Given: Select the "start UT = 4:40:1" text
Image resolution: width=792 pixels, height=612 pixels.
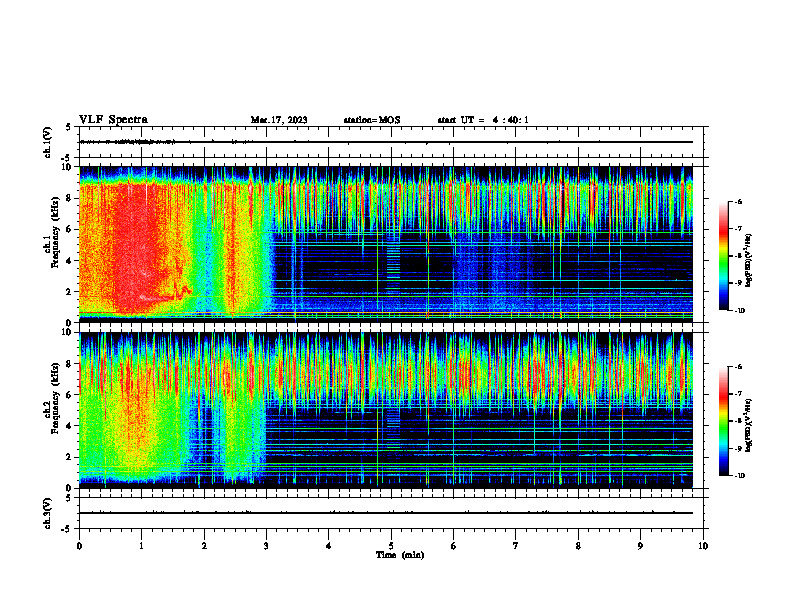Looking at the screenshot, I should coord(483,120).
